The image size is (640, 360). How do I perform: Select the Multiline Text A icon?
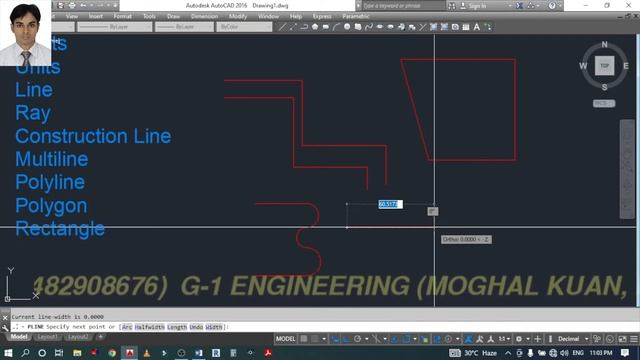[x=476, y=27]
